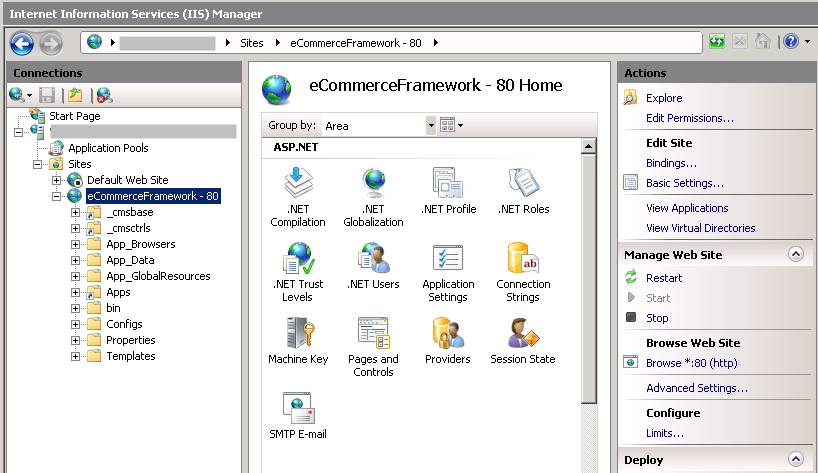Expand the App_Data folder node
Image resolution: width=818 pixels, height=473 pixels.
(x=76, y=260)
